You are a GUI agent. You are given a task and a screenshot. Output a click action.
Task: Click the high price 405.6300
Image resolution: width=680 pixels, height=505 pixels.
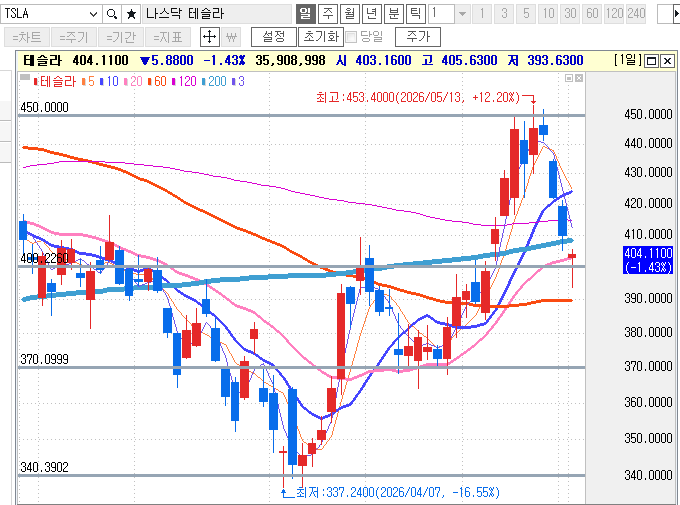coord(469,60)
